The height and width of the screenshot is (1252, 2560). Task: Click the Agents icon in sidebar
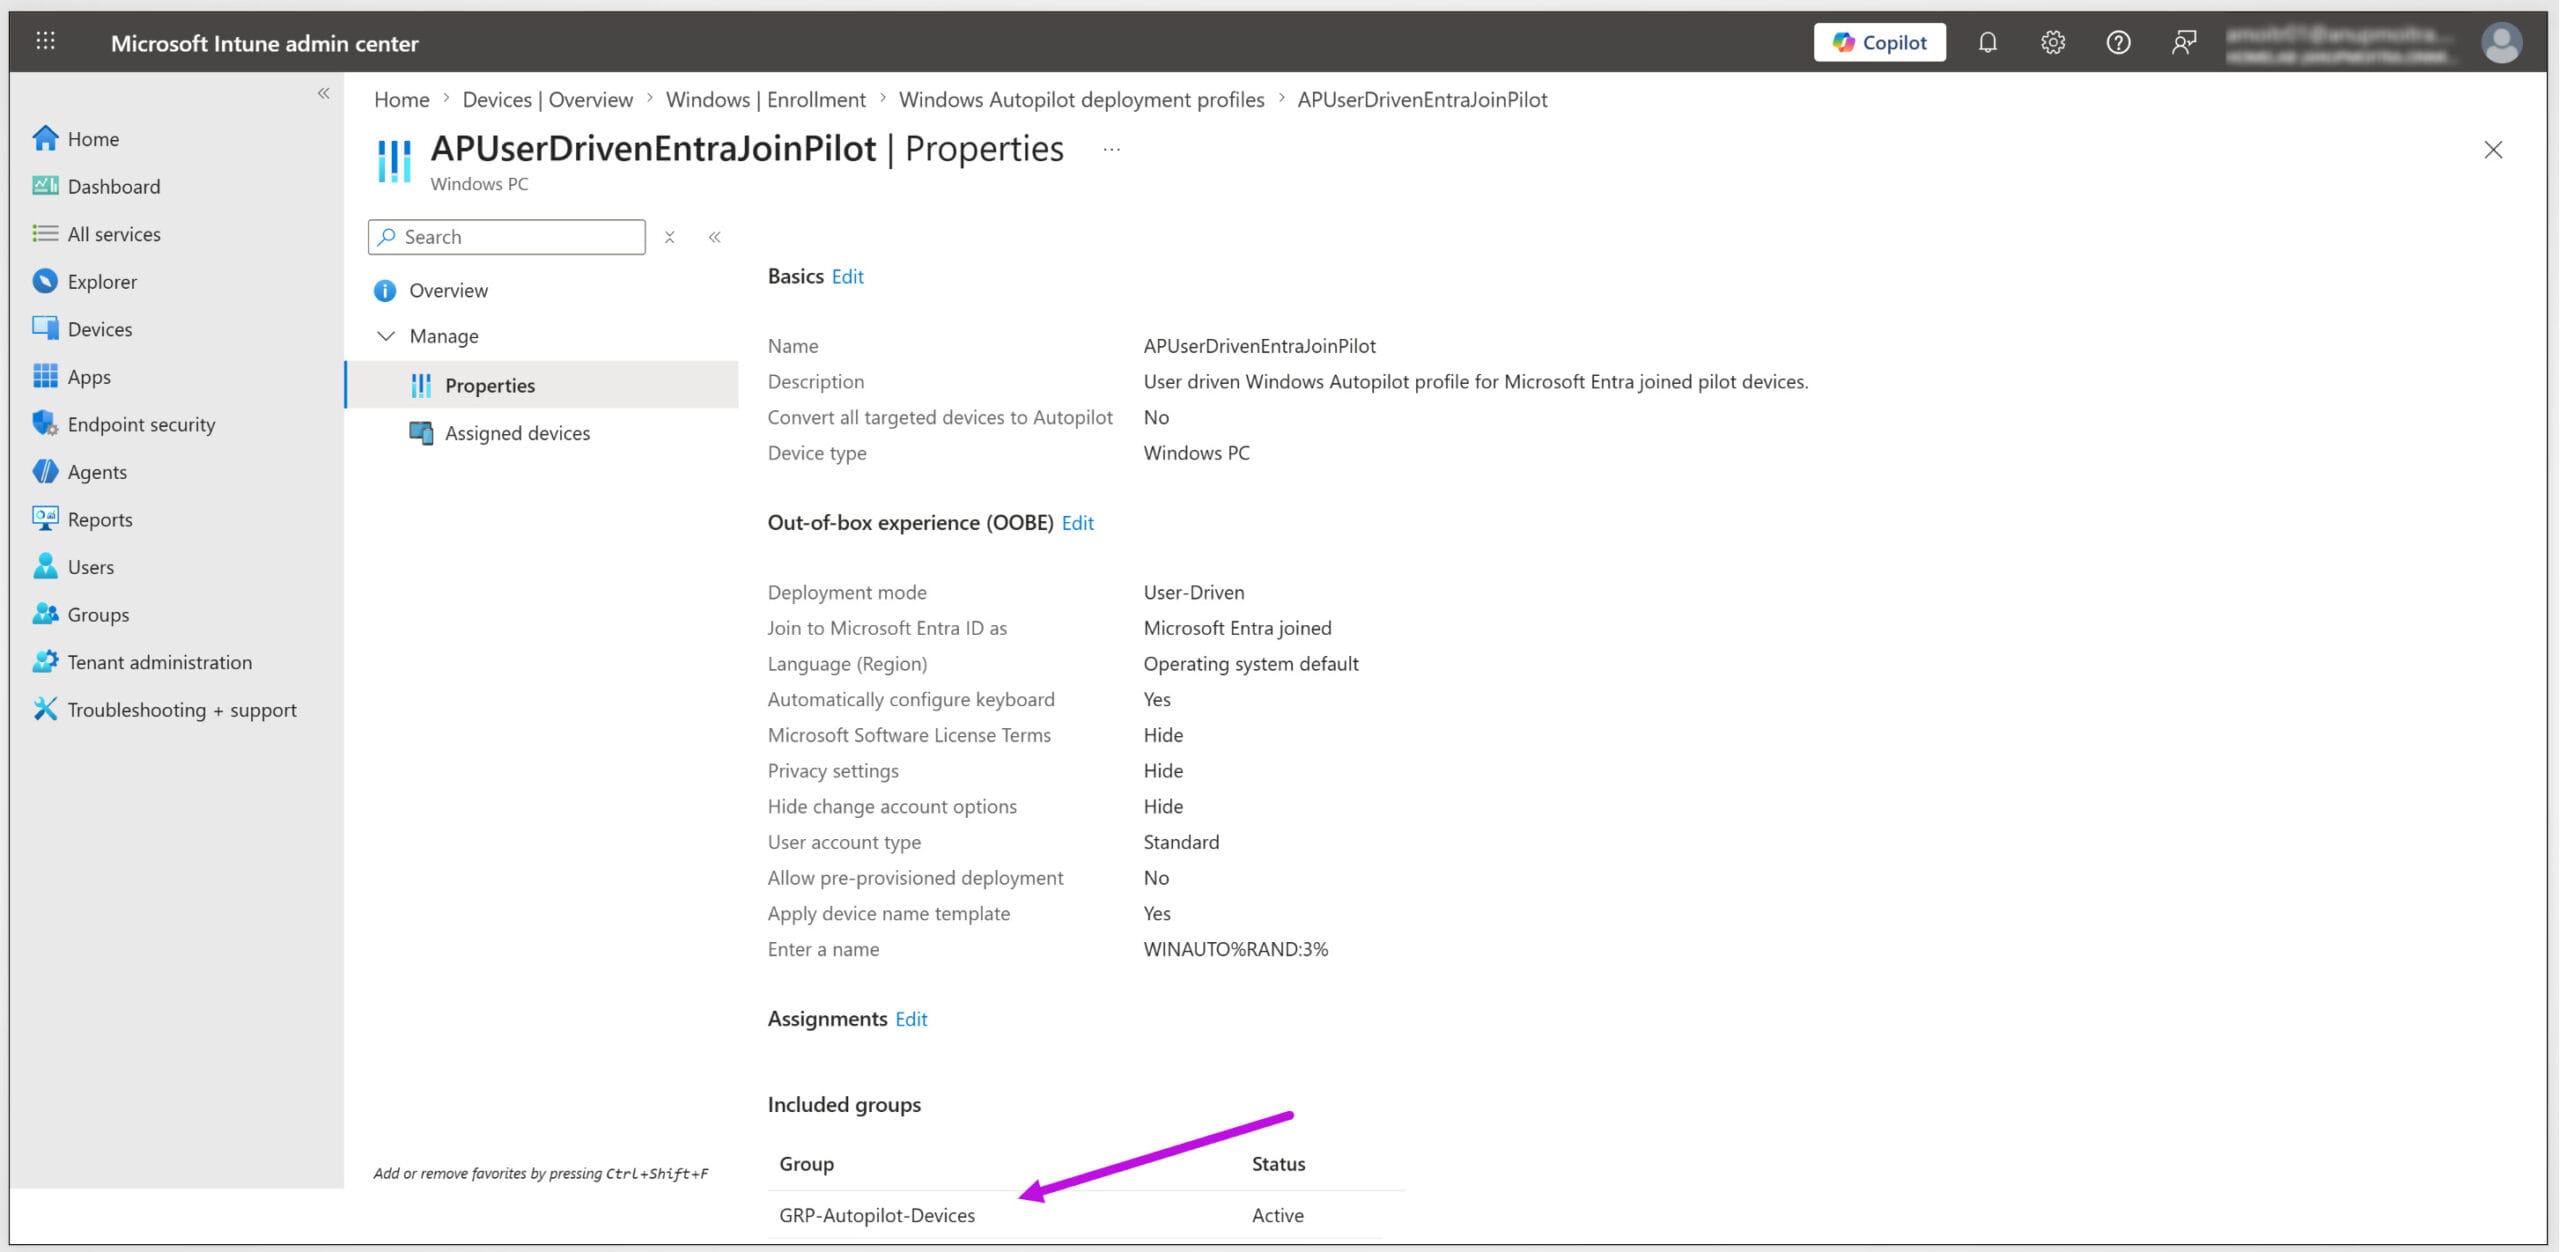click(x=45, y=471)
